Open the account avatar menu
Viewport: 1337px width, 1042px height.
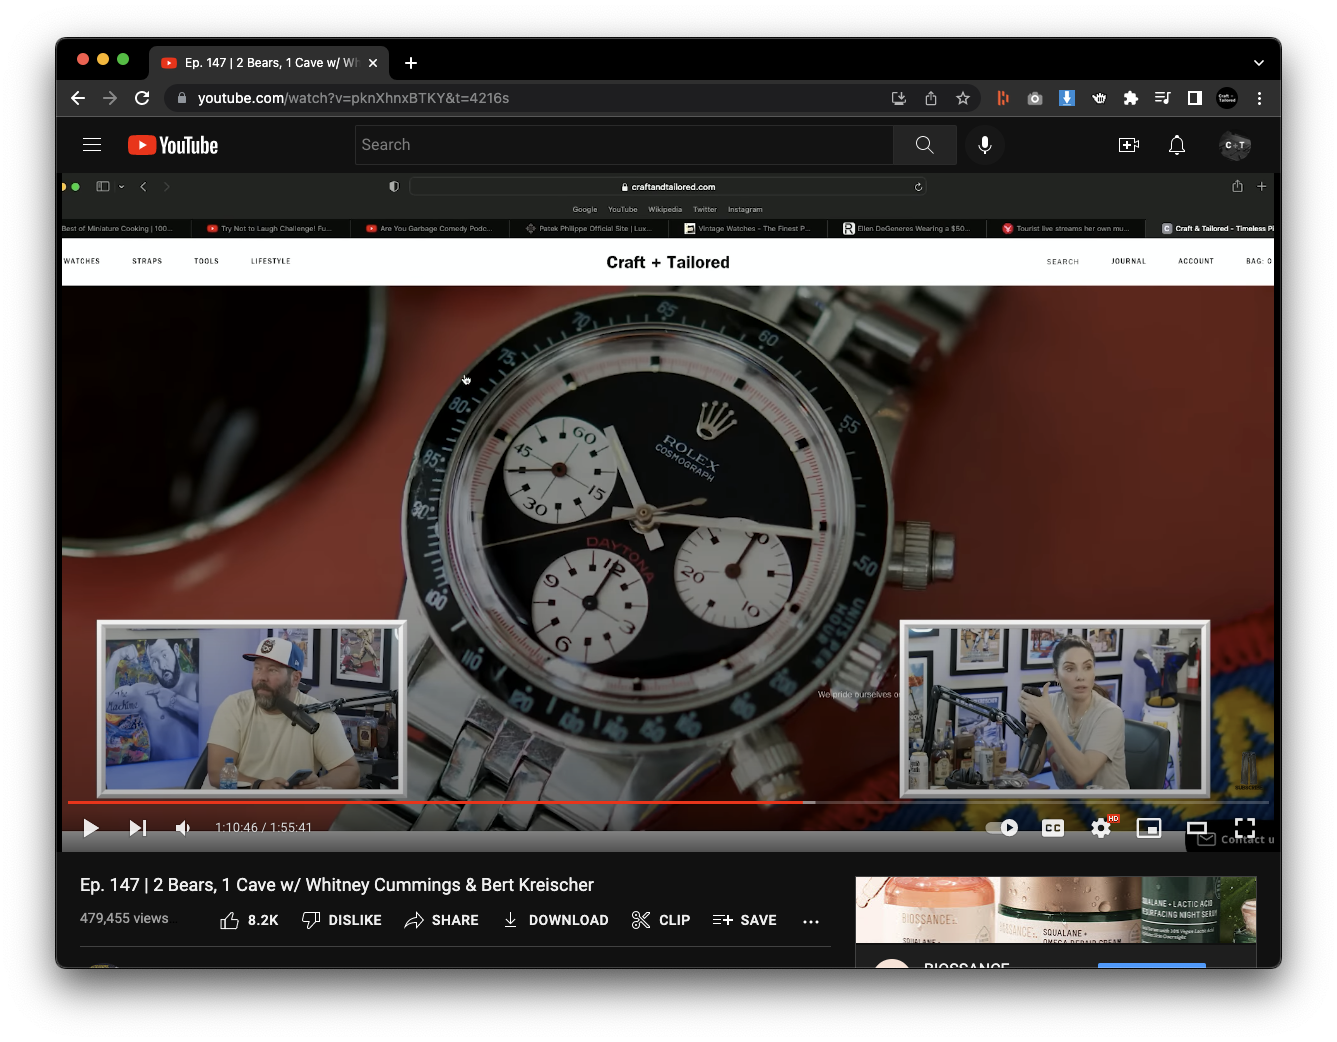(x=1235, y=145)
